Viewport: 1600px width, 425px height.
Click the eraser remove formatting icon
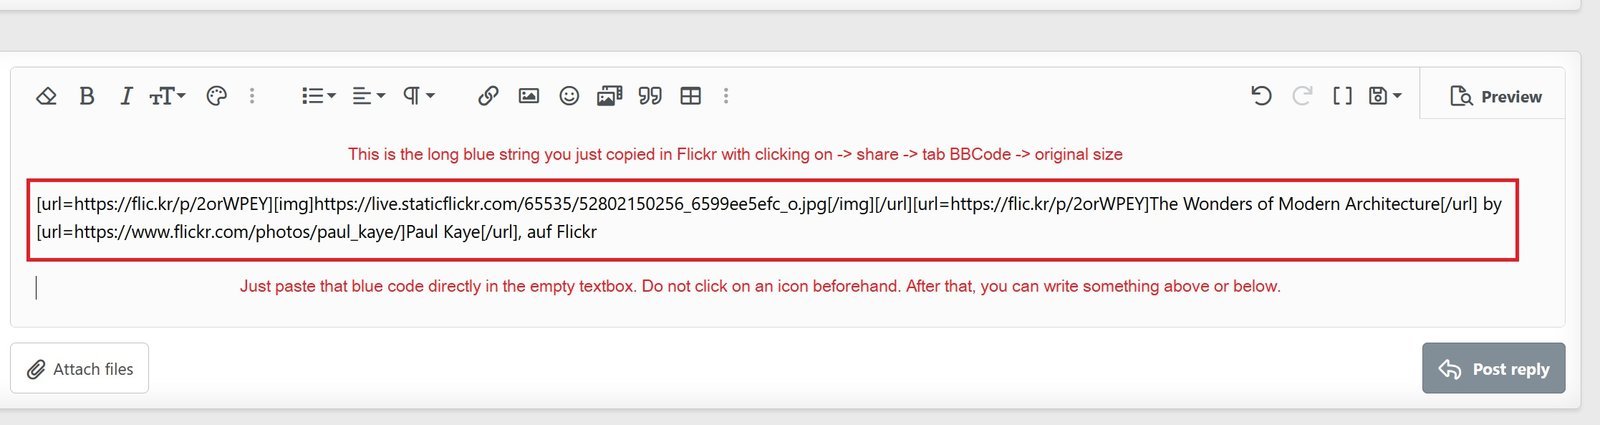click(x=46, y=96)
